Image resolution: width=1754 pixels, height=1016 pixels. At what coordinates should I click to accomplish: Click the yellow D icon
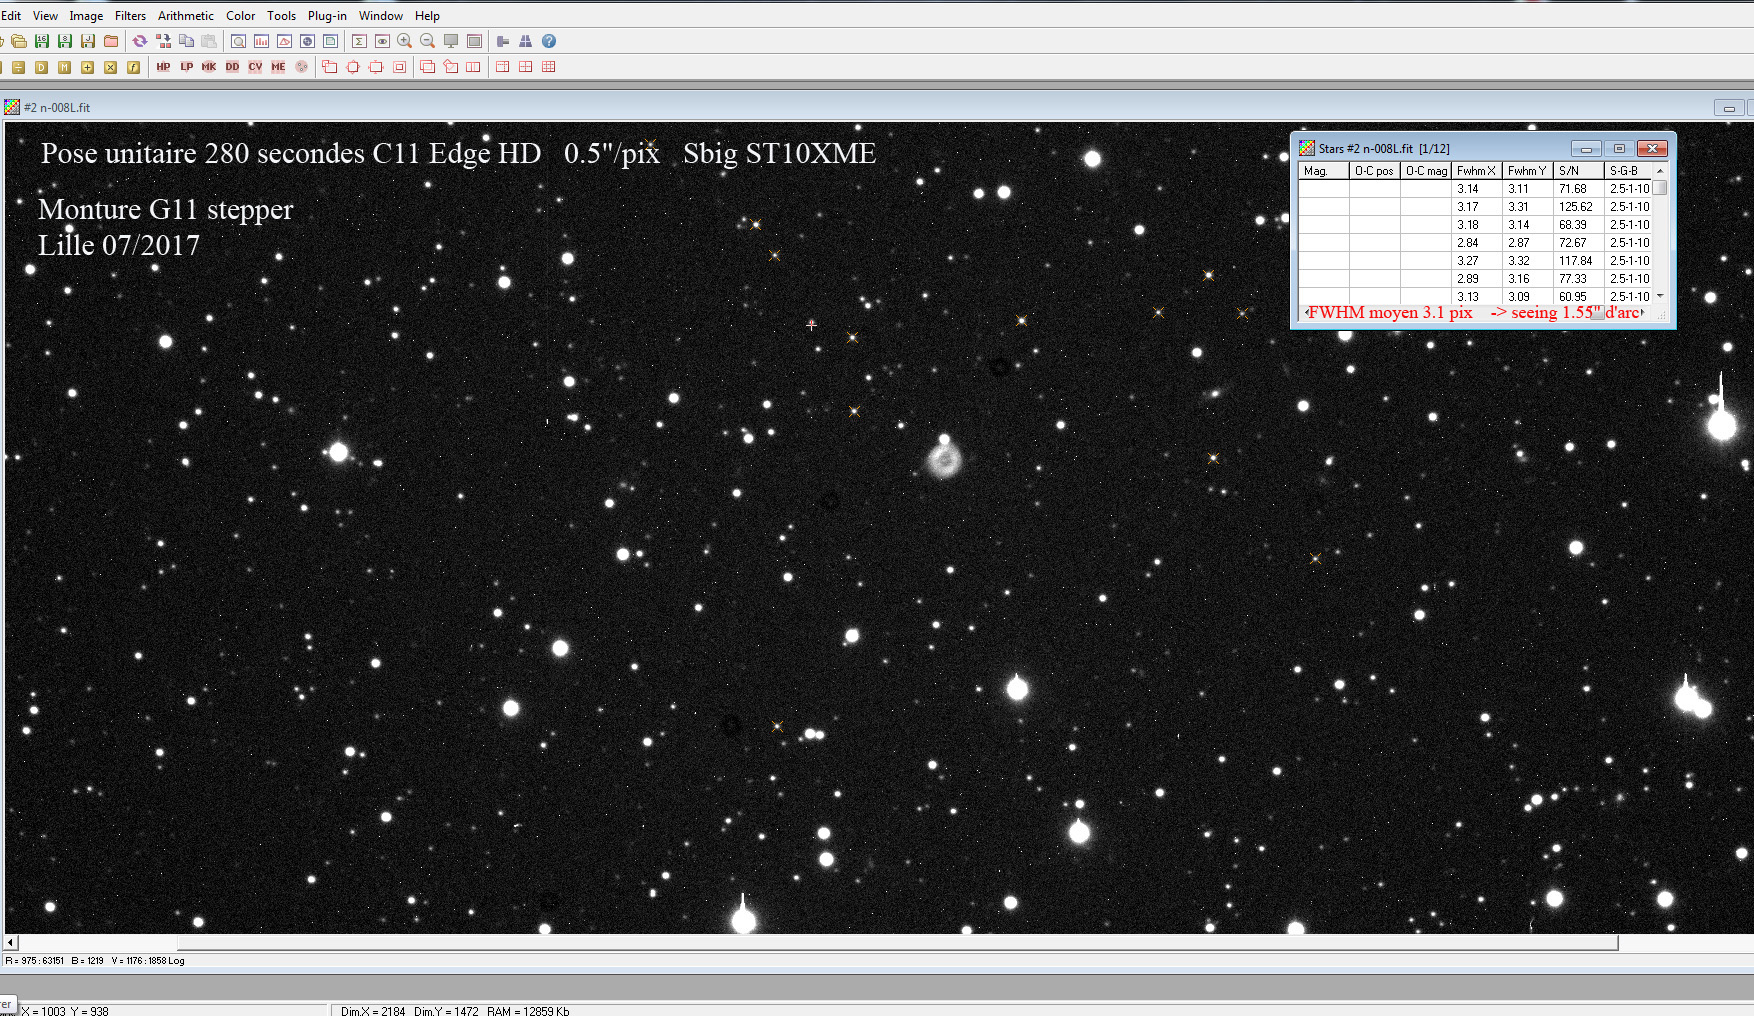pyautogui.click(x=42, y=67)
